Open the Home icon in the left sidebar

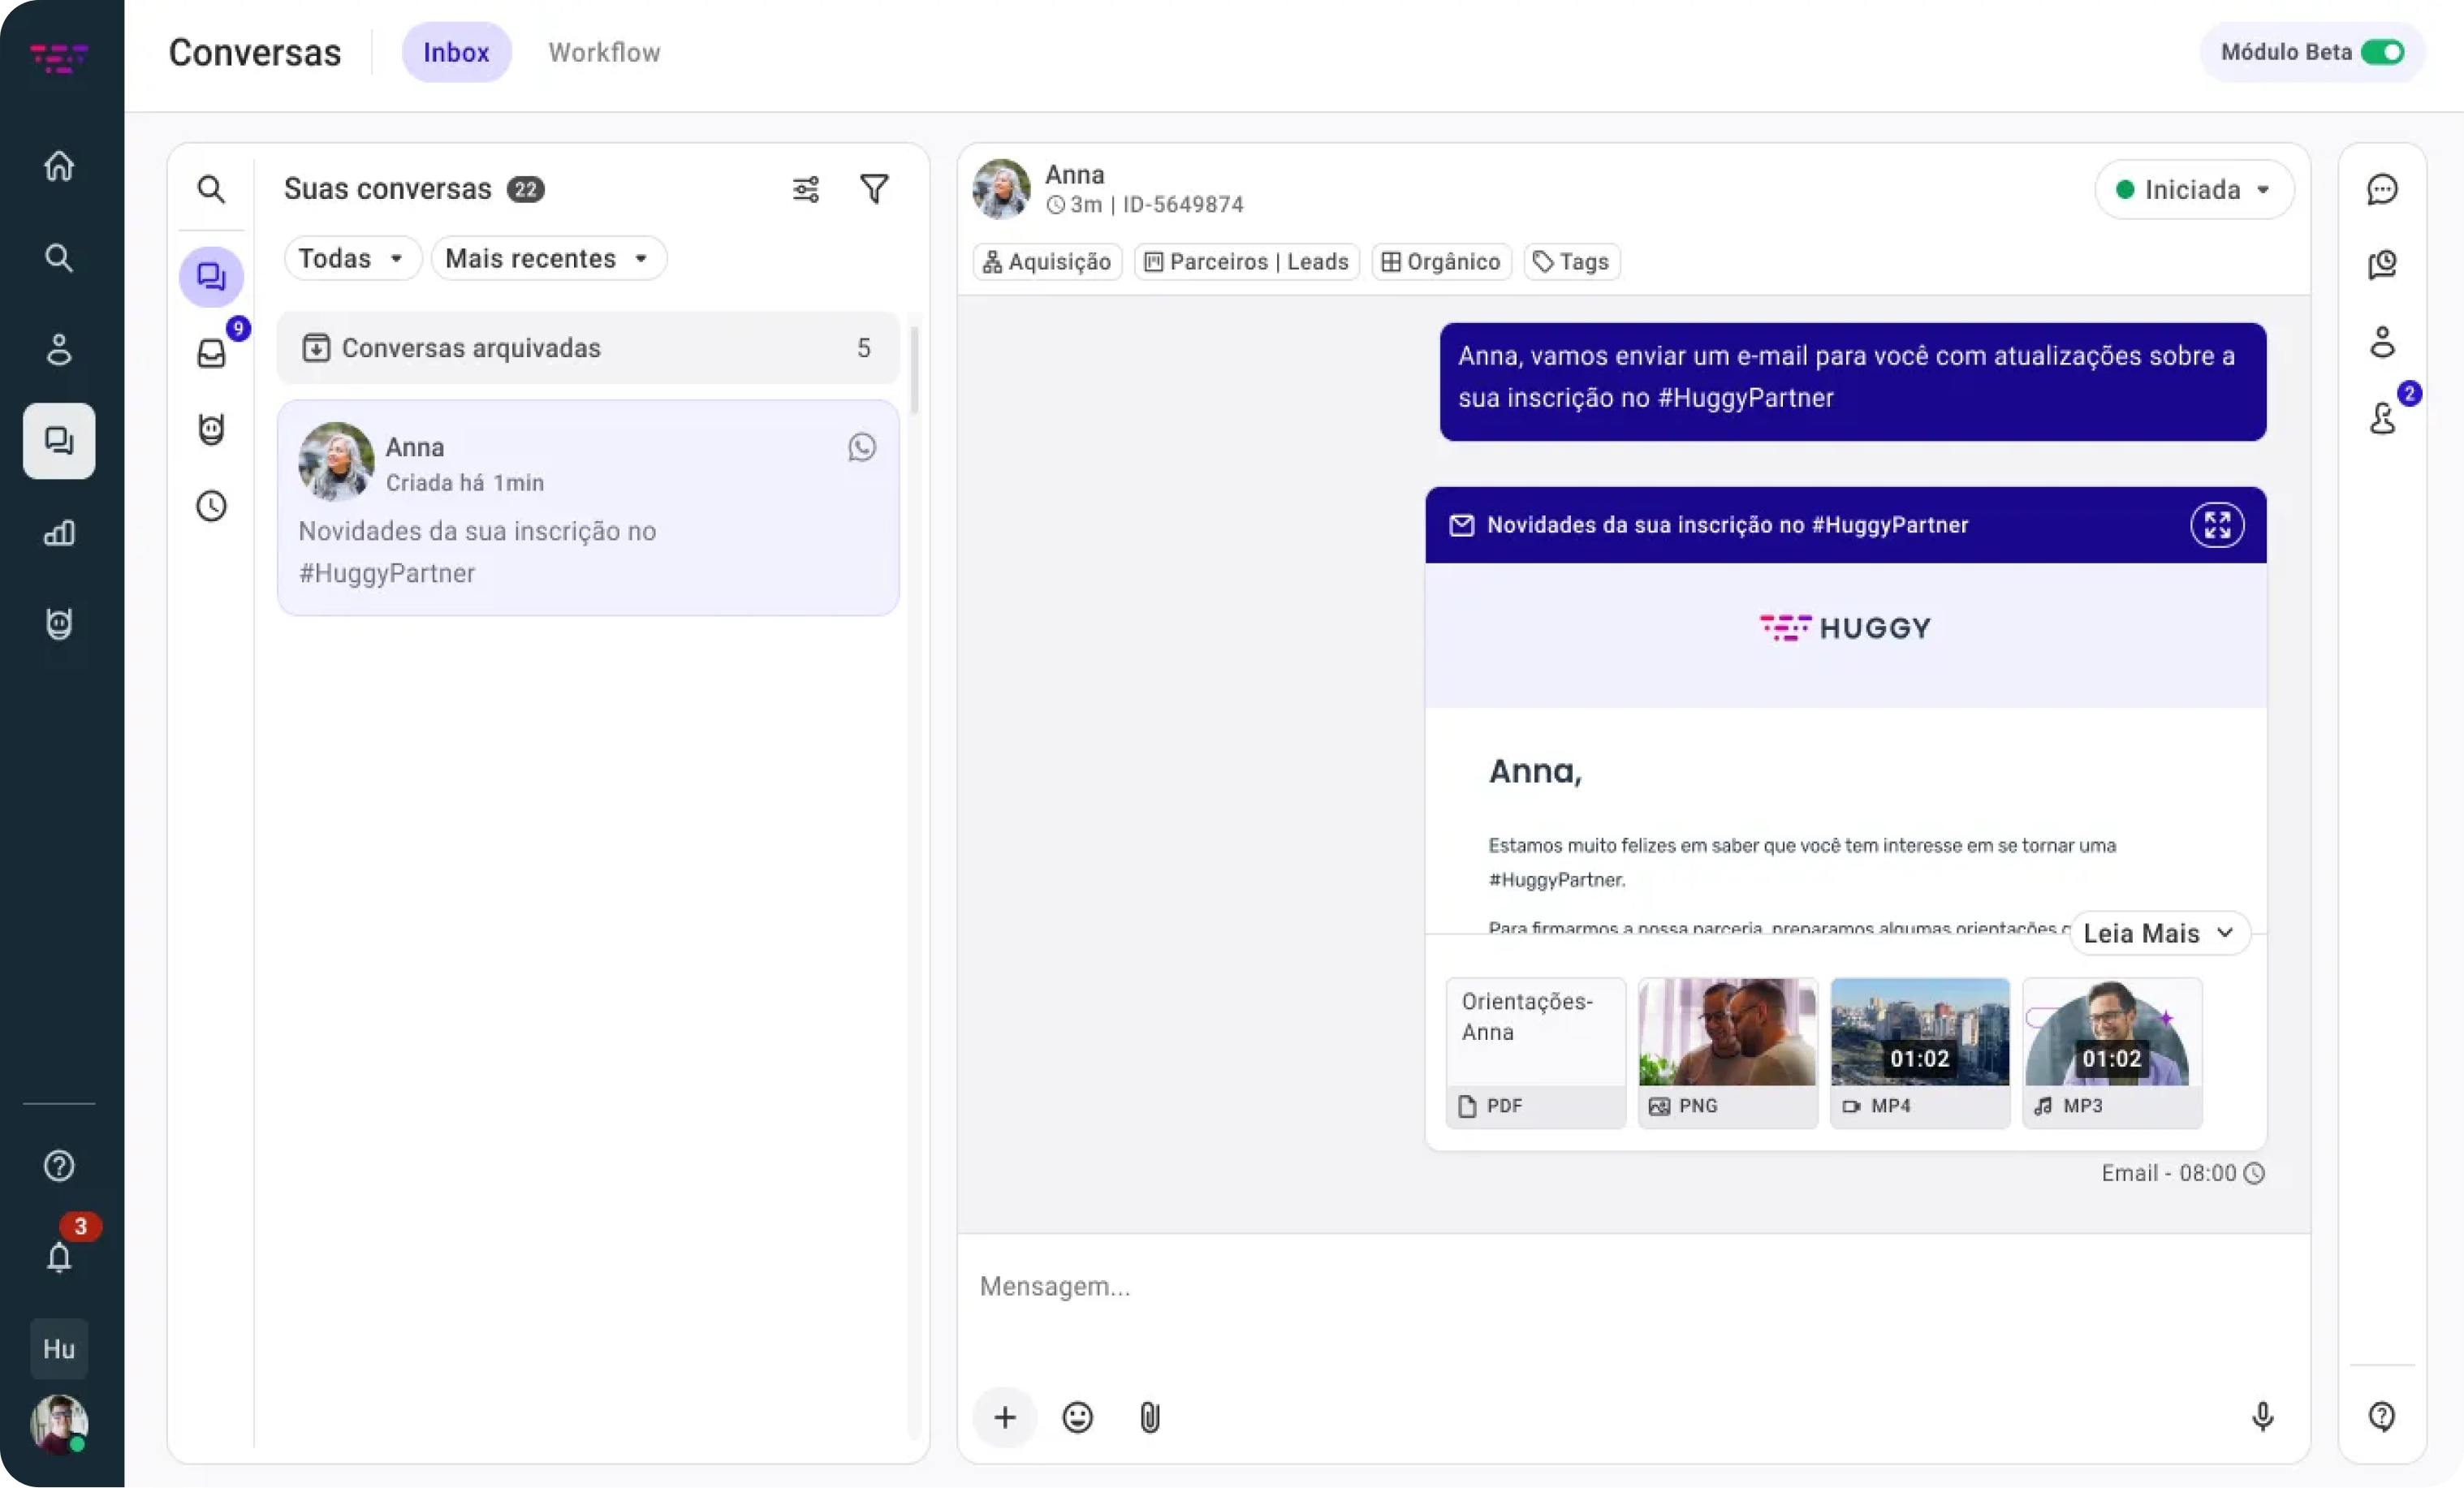pos(59,166)
